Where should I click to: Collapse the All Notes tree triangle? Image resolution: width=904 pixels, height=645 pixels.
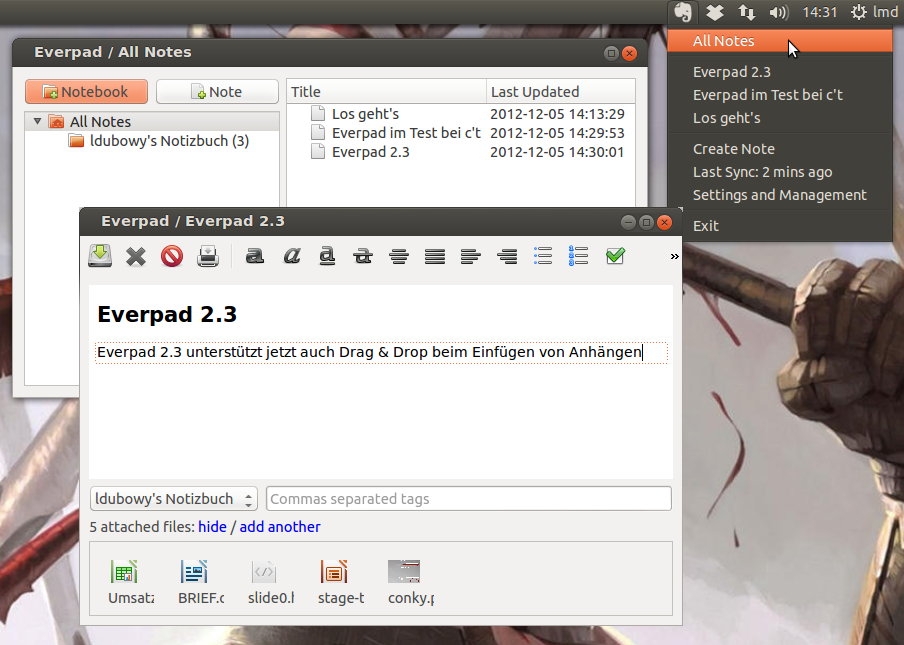click(37, 122)
